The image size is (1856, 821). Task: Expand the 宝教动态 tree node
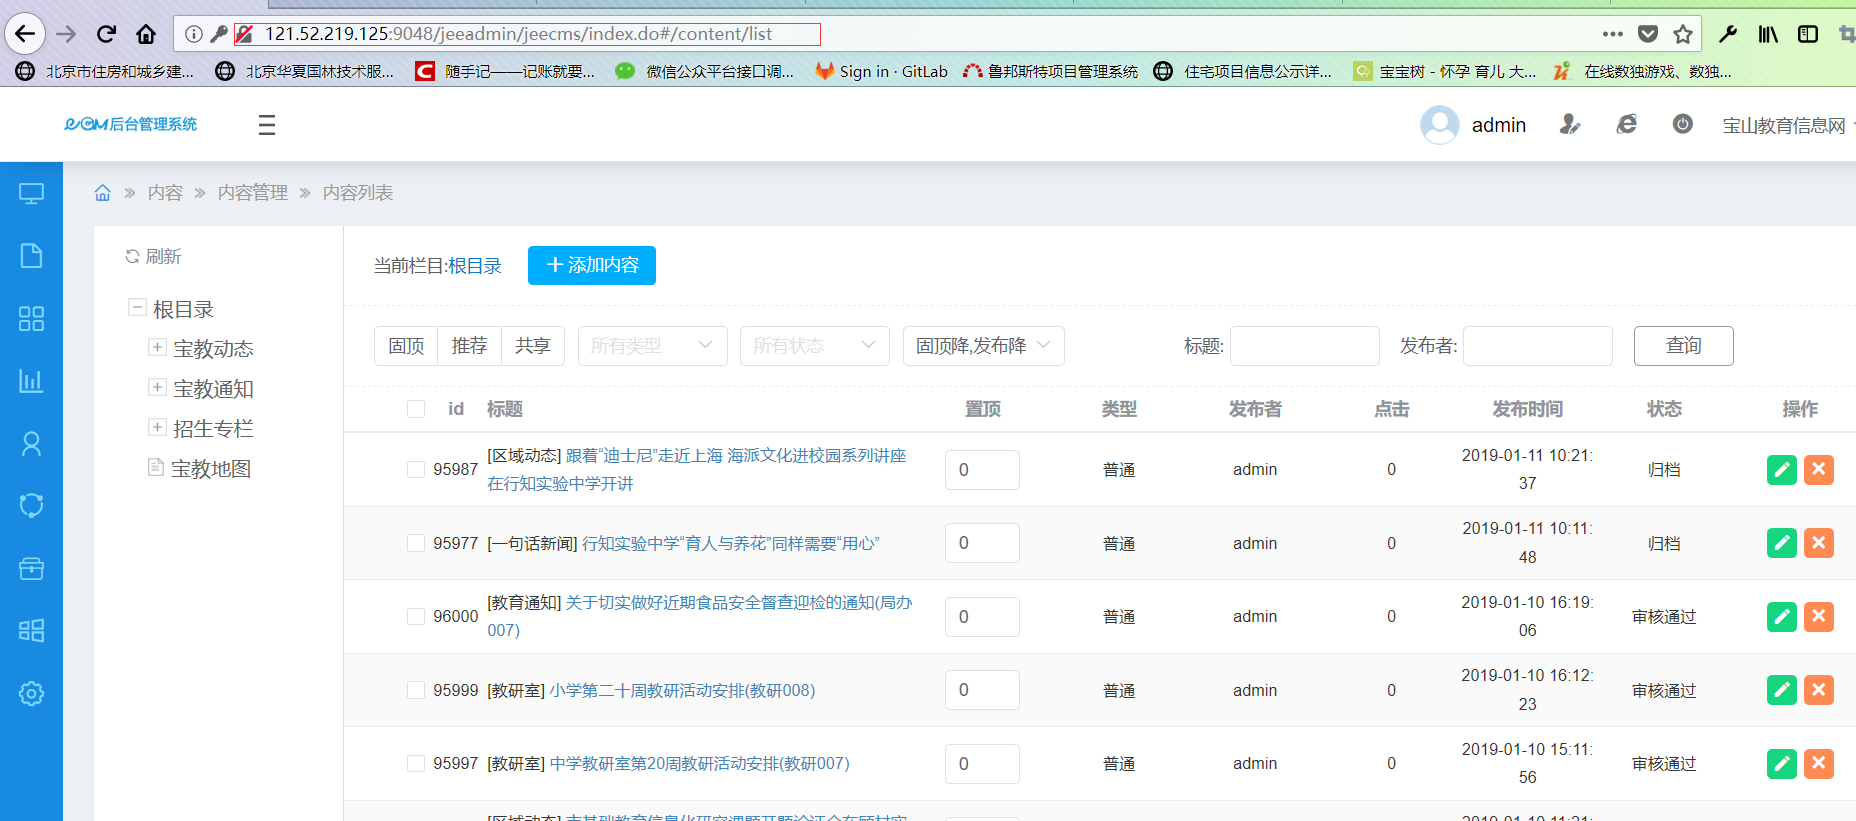157,347
